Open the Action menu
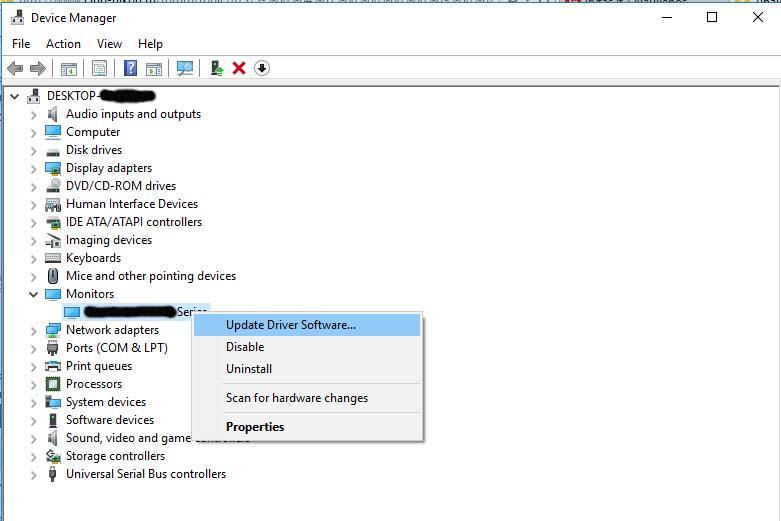781x521 pixels. (x=63, y=44)
